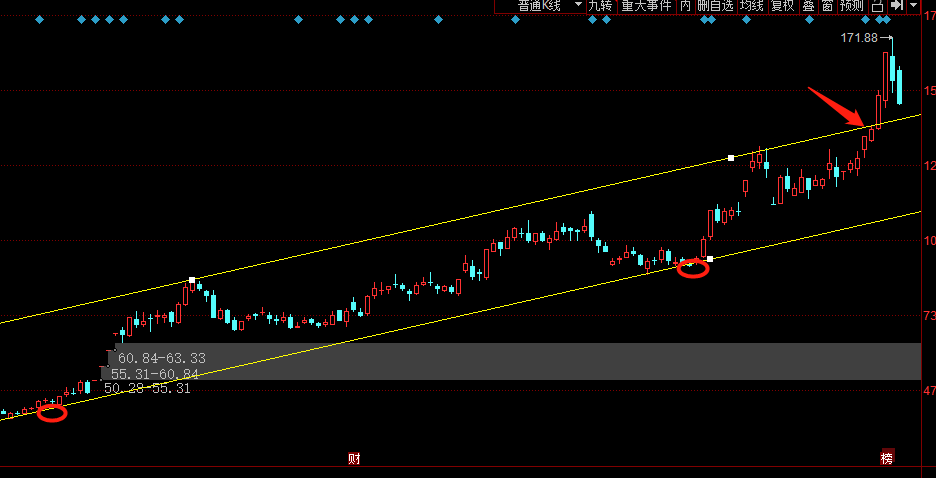Image resolution: width=936 pixels, height=478 pixels.
Task: Click the 内 toolbar button
Action: tap(685, 6)
